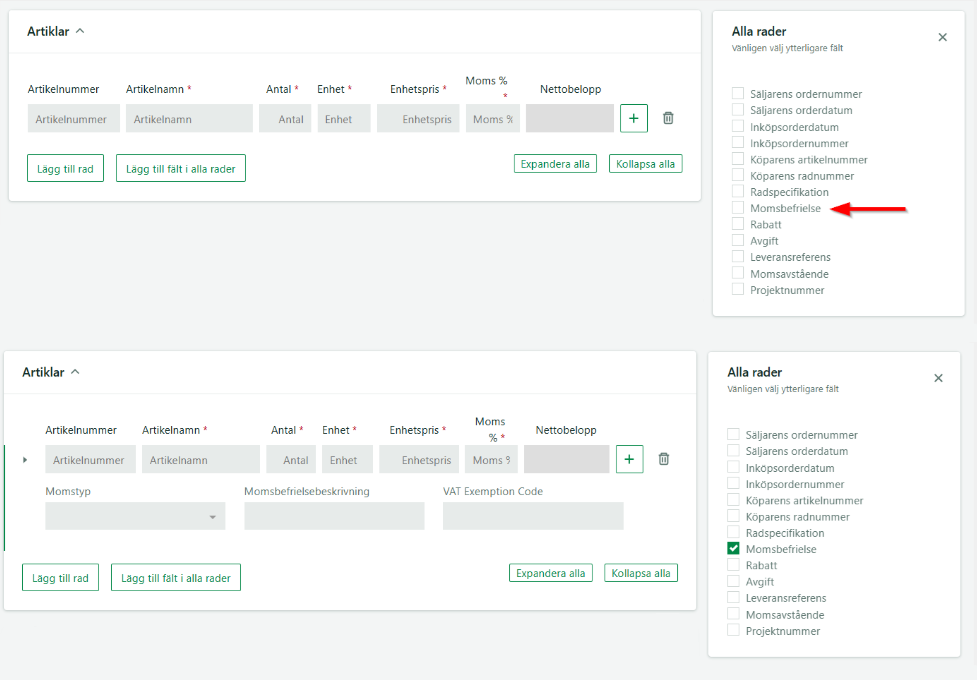Close the Alla rader panel with unchecked Momsbefrielse
Screen dimensions: 977x680
(942, 37)
